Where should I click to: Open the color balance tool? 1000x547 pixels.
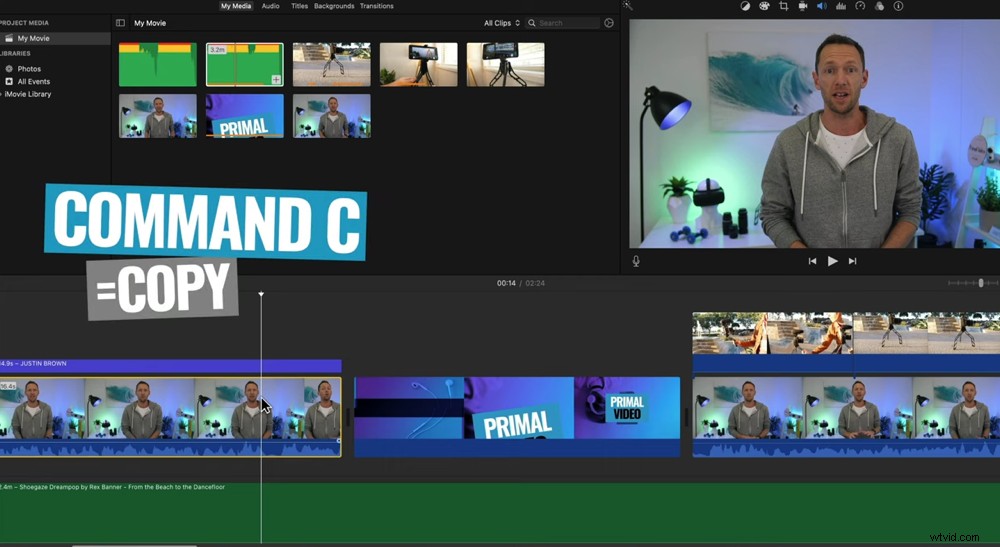click(x=745, y=6)
